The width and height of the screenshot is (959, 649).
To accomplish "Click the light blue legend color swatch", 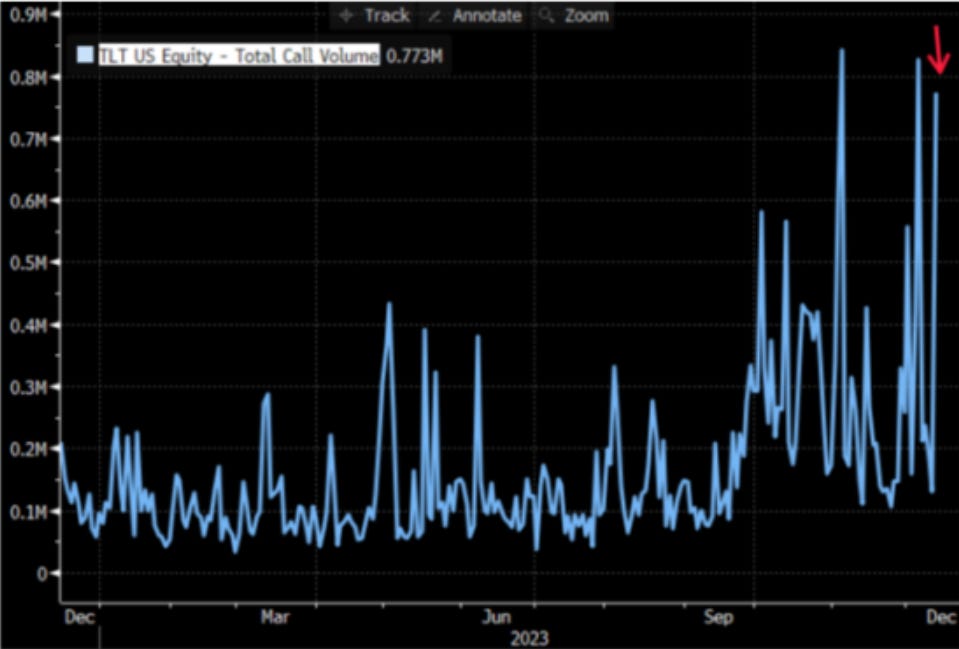I will point(86,55).
